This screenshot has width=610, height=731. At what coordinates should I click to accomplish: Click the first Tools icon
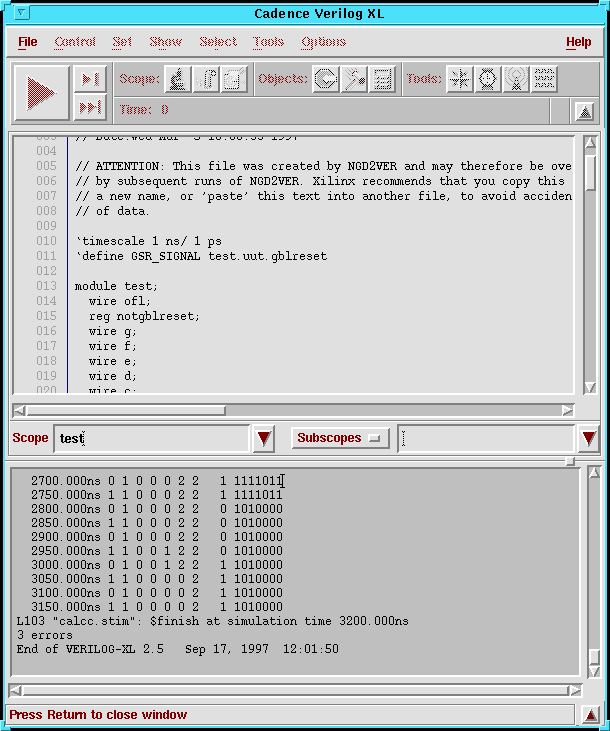coord(459,79)
